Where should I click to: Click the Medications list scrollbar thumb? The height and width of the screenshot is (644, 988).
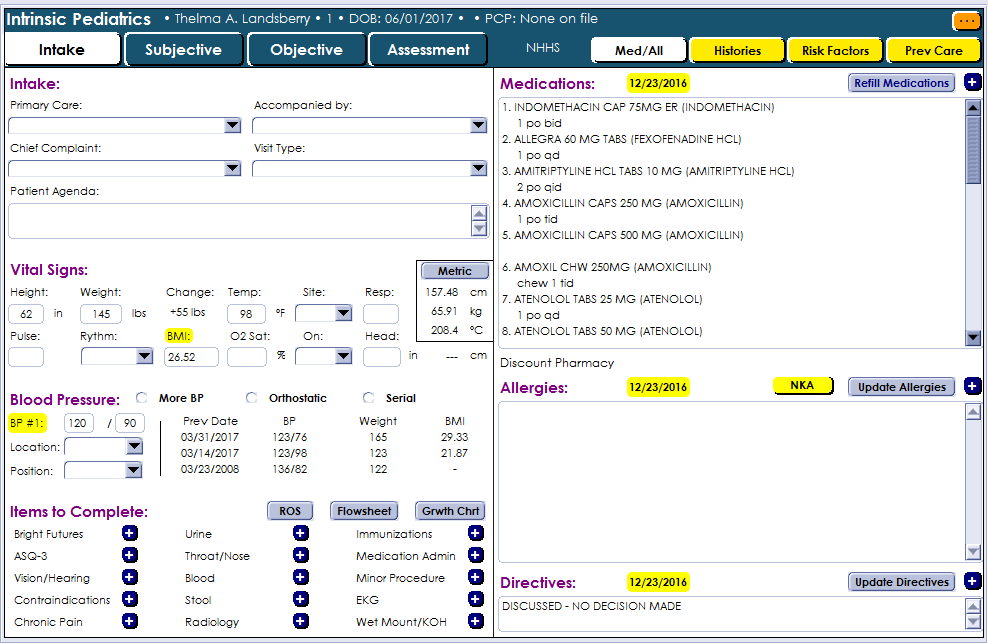click(x=973, y=150)
